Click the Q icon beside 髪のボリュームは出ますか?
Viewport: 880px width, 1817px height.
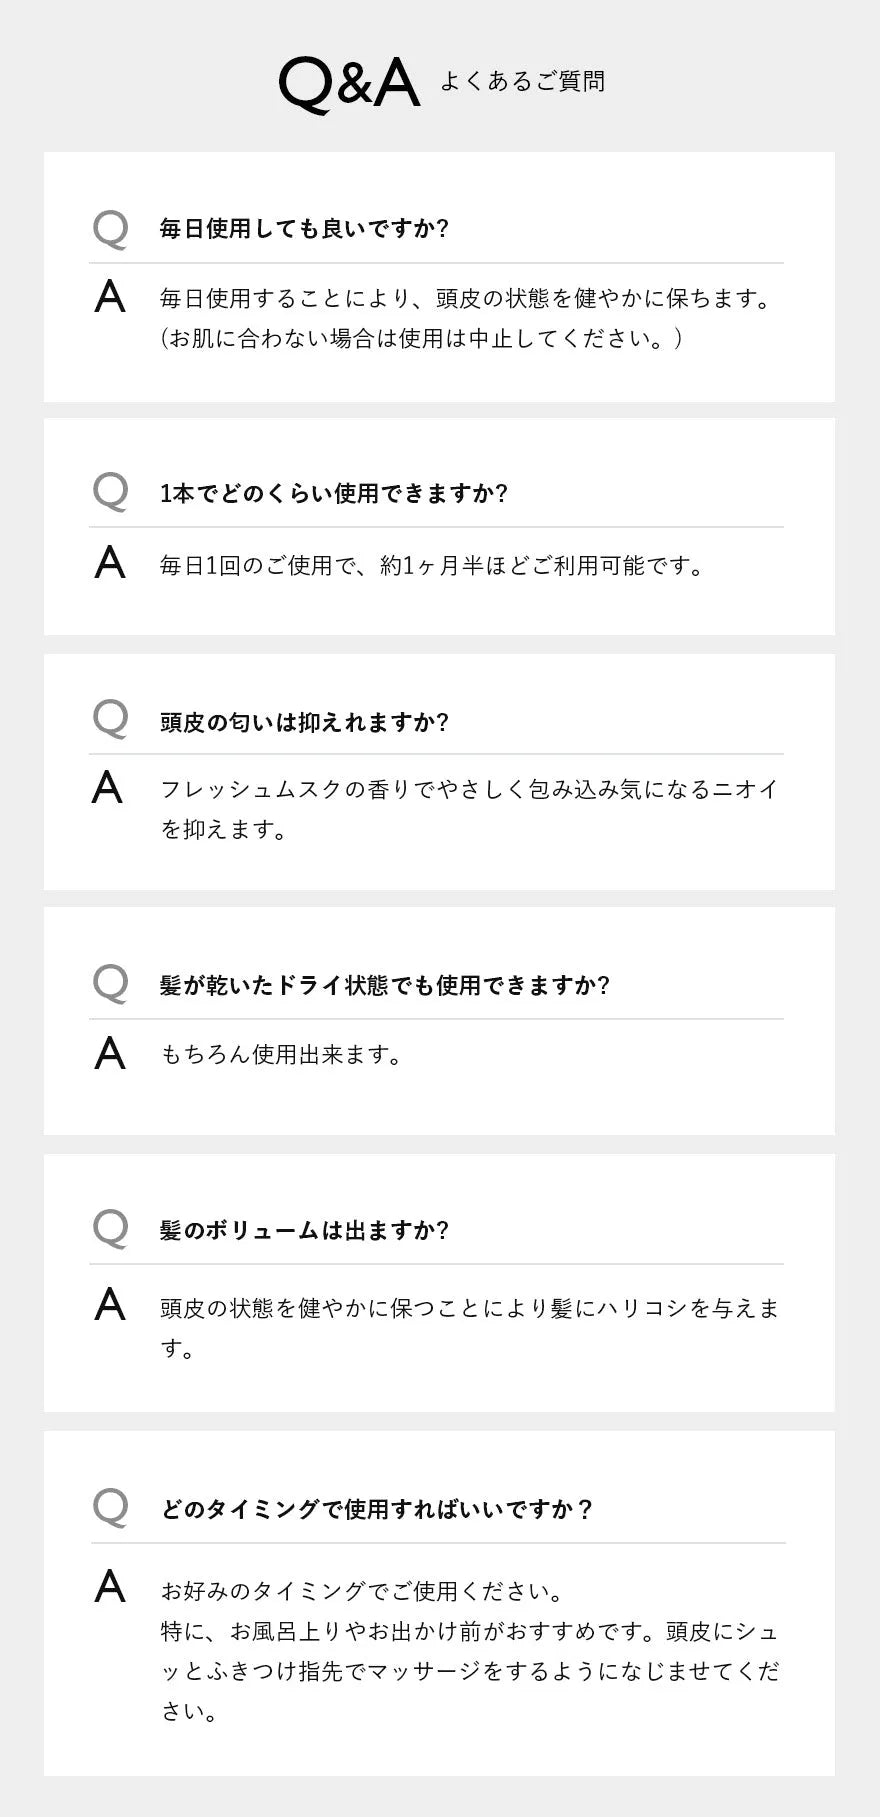[x=110, y=1228]
